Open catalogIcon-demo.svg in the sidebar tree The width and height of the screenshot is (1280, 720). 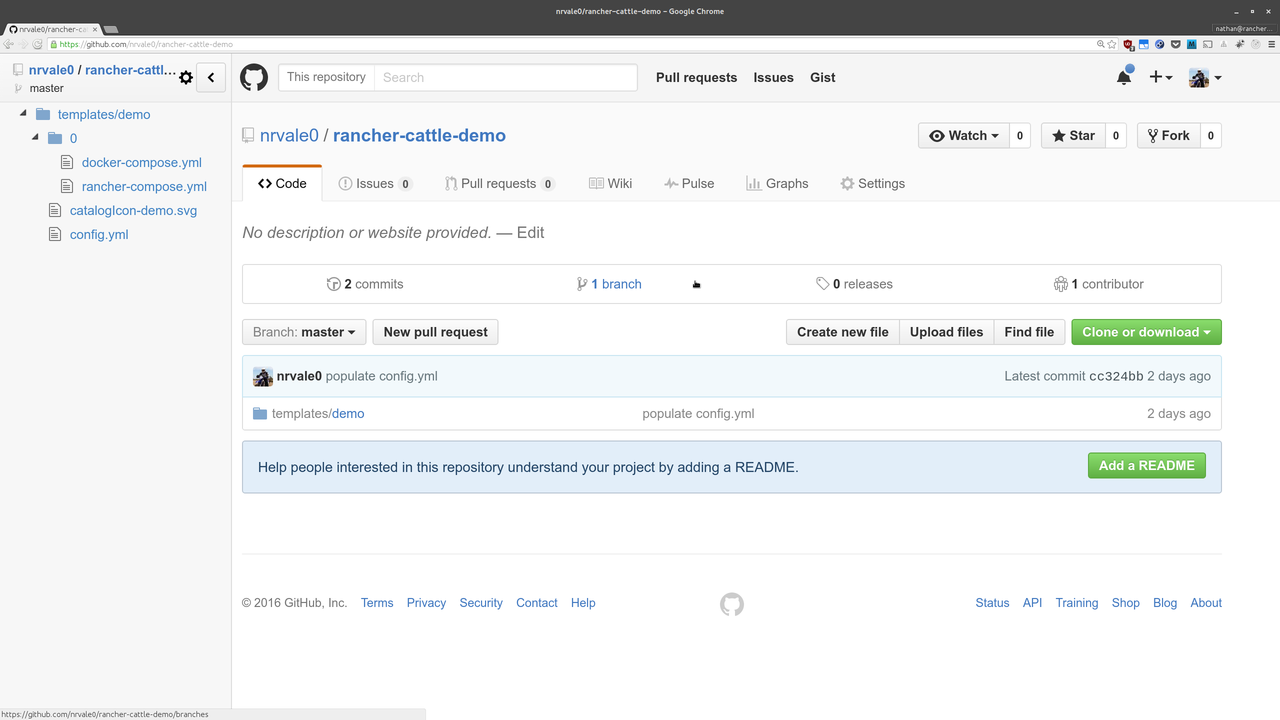(133, 210)
